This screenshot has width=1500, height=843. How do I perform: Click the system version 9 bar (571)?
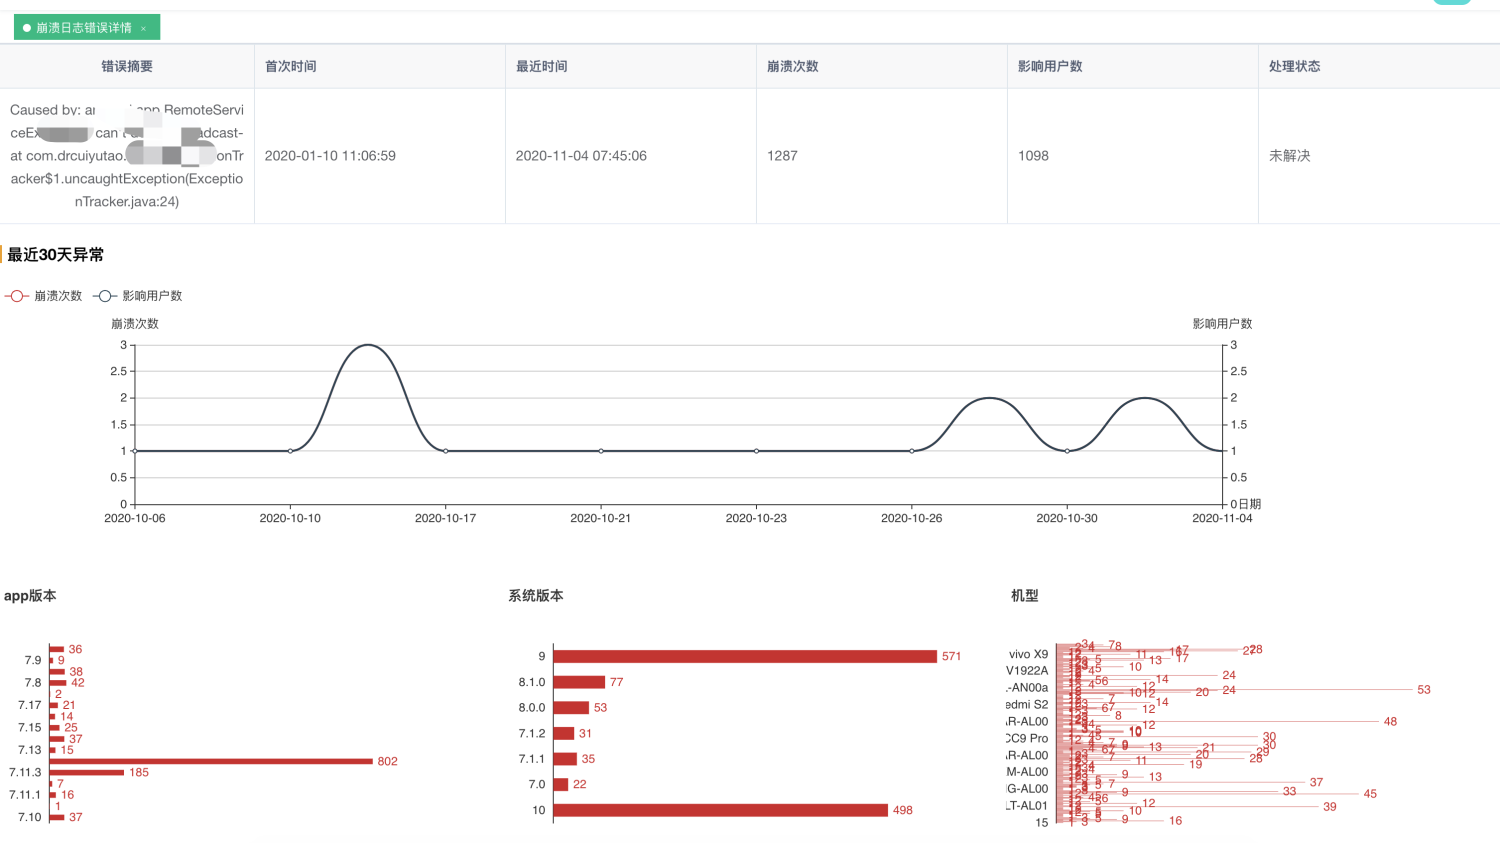tap(745, 656)
